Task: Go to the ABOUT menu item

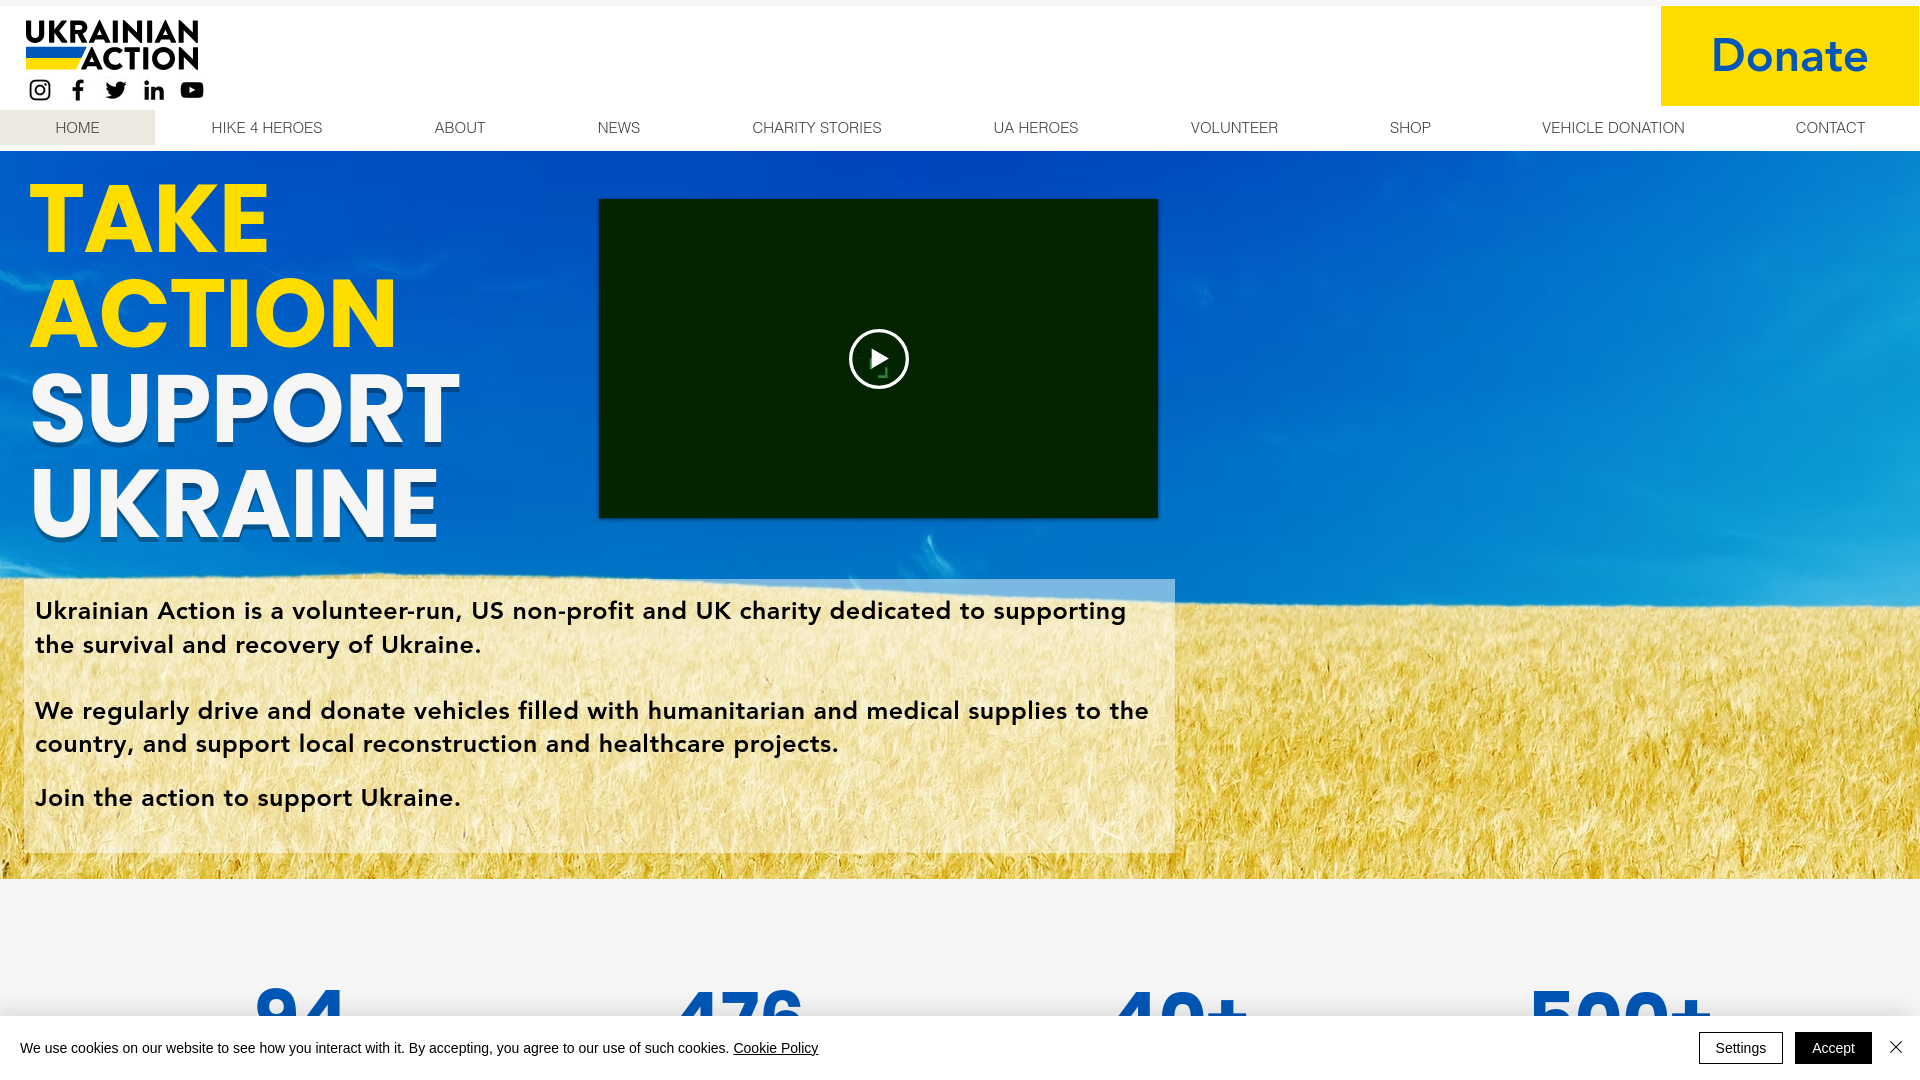Action: tap(460, 128)
